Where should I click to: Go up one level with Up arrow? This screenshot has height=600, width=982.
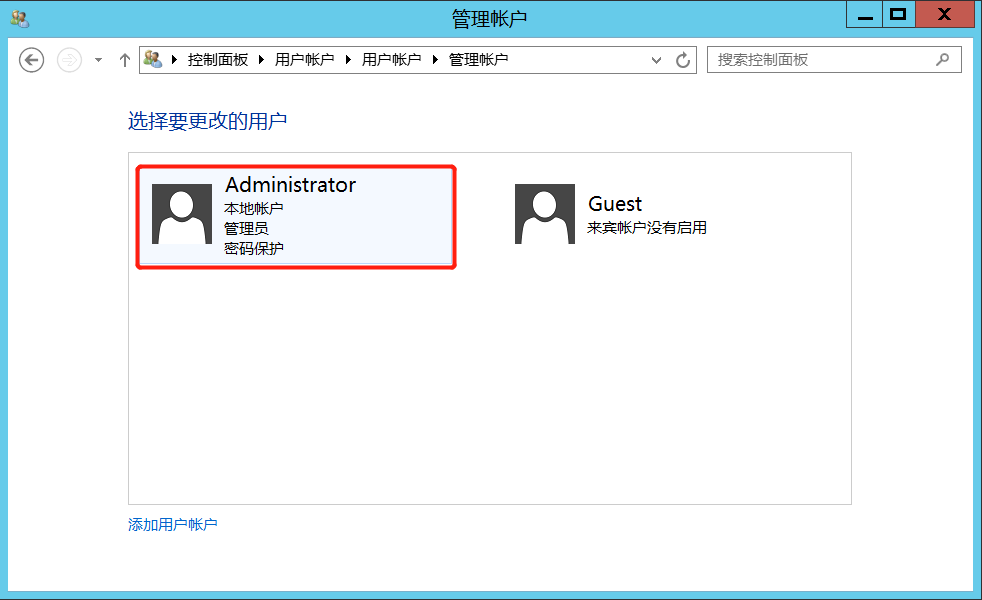point(125,60)
